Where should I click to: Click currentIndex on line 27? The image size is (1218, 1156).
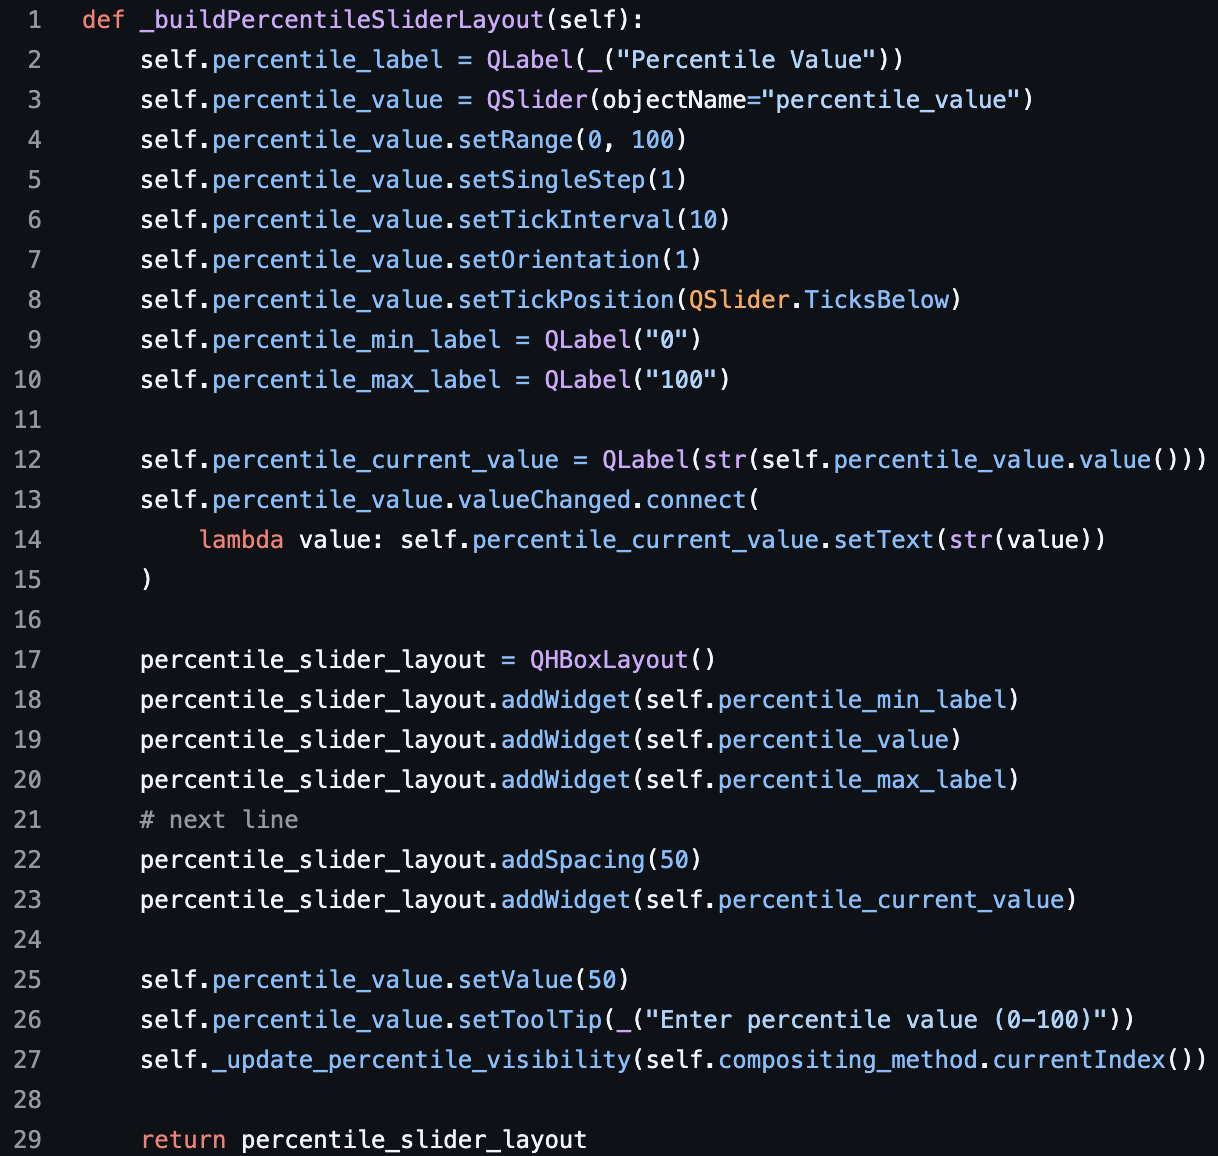point(1079,1060)
